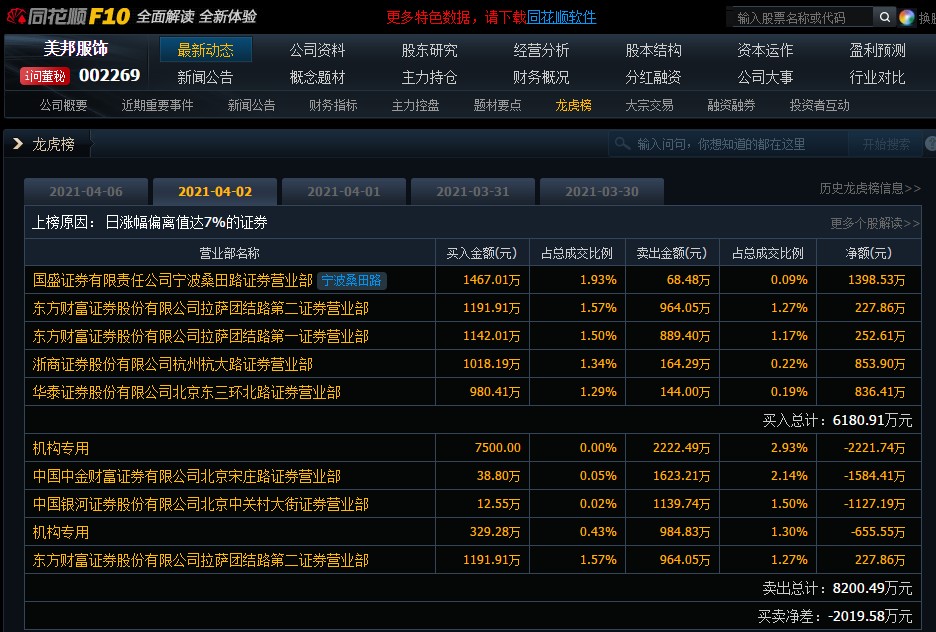This screenshot has width=936, height=632.
Task: Select the 2021-04-01 date tab
Action: (344, 192)
